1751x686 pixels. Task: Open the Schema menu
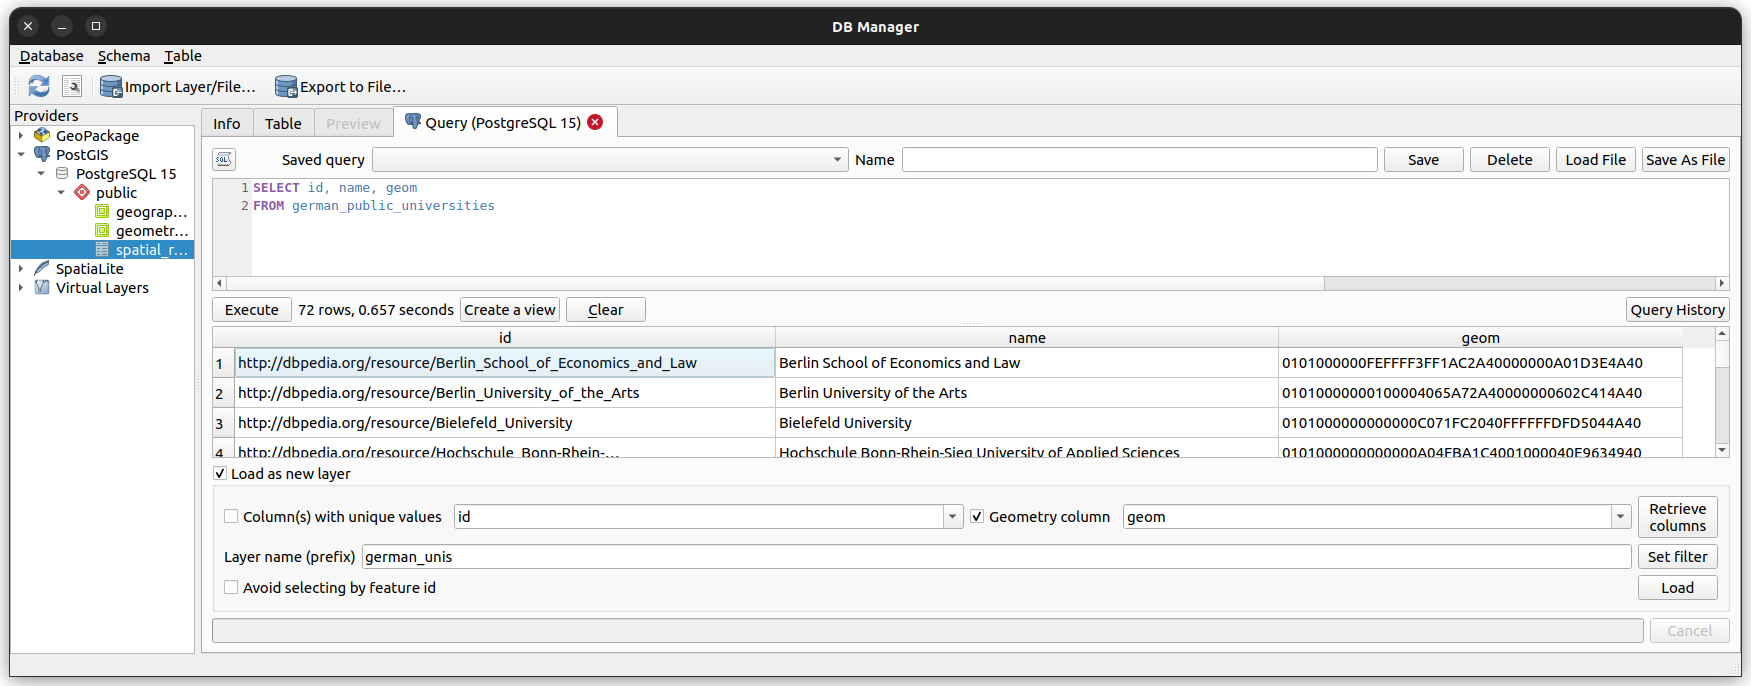point(124,56)
